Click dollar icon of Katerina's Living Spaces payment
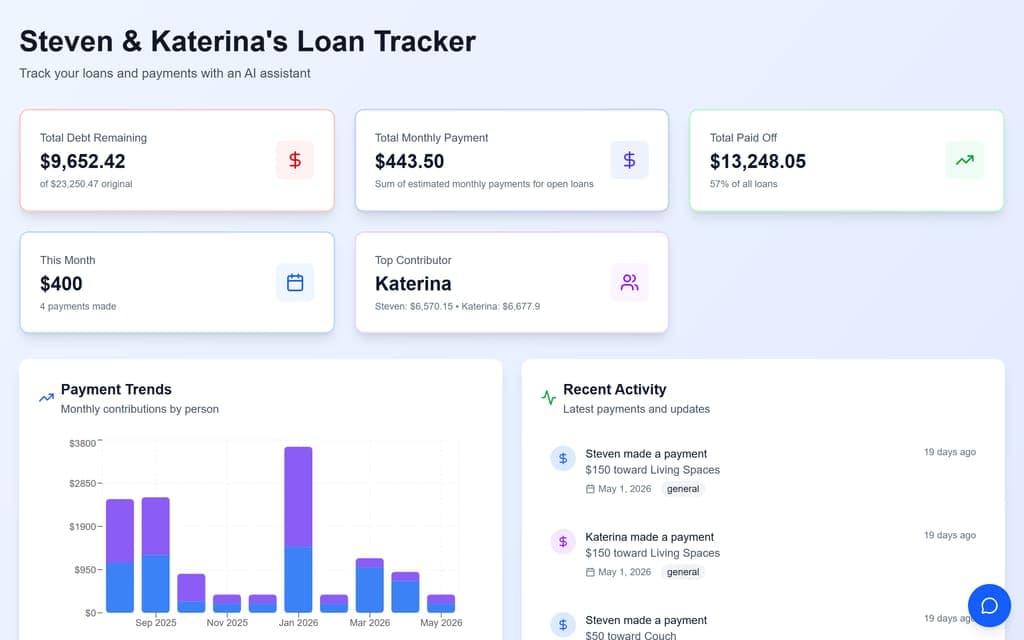Viewport: 1024px width, 640px height. [563, 541]
